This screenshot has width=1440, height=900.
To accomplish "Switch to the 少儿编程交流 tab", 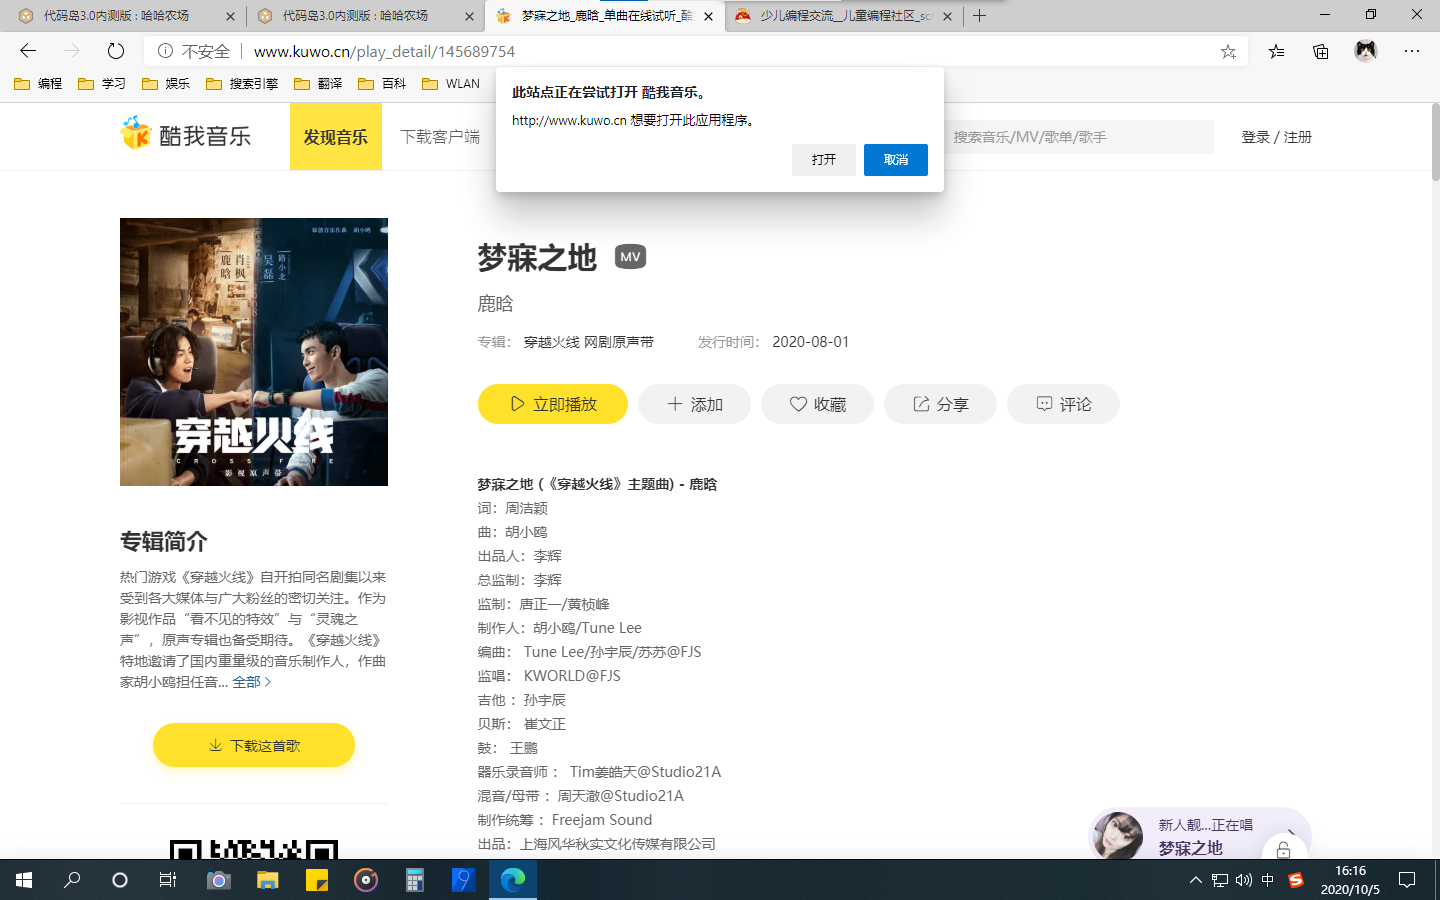I will [844, 16].
